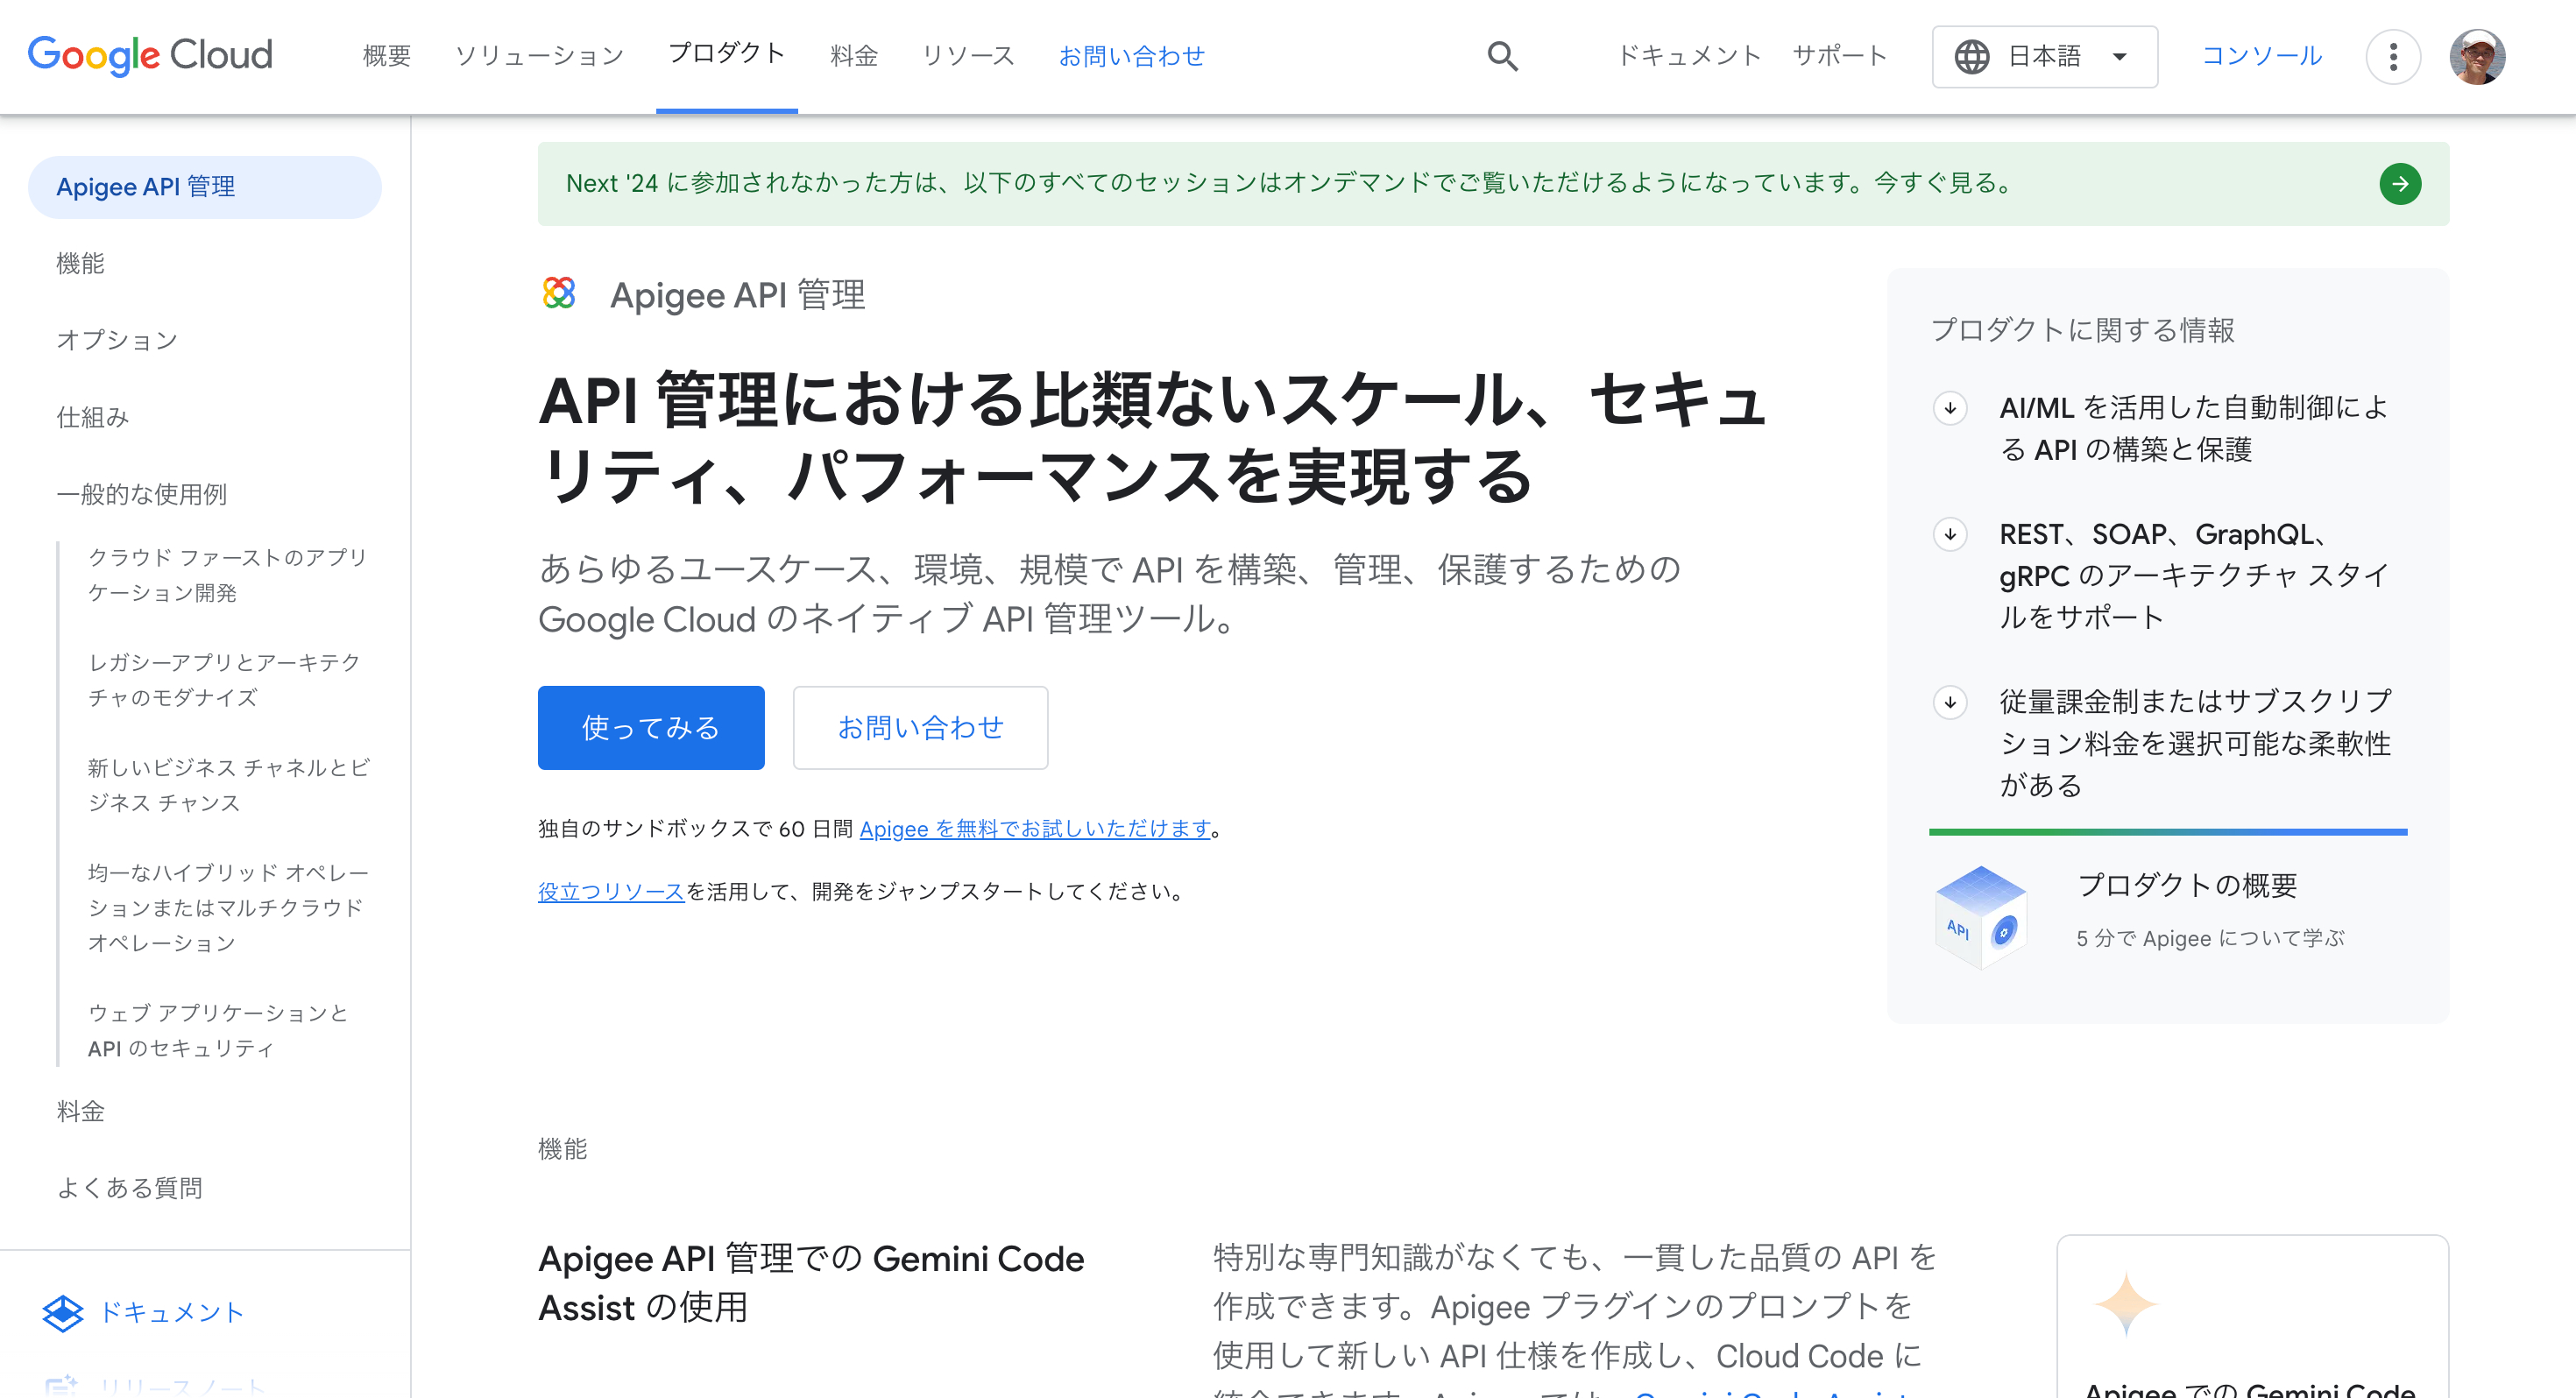
Task: Open the top navigation 料金 item
Action: coord(854,56)
